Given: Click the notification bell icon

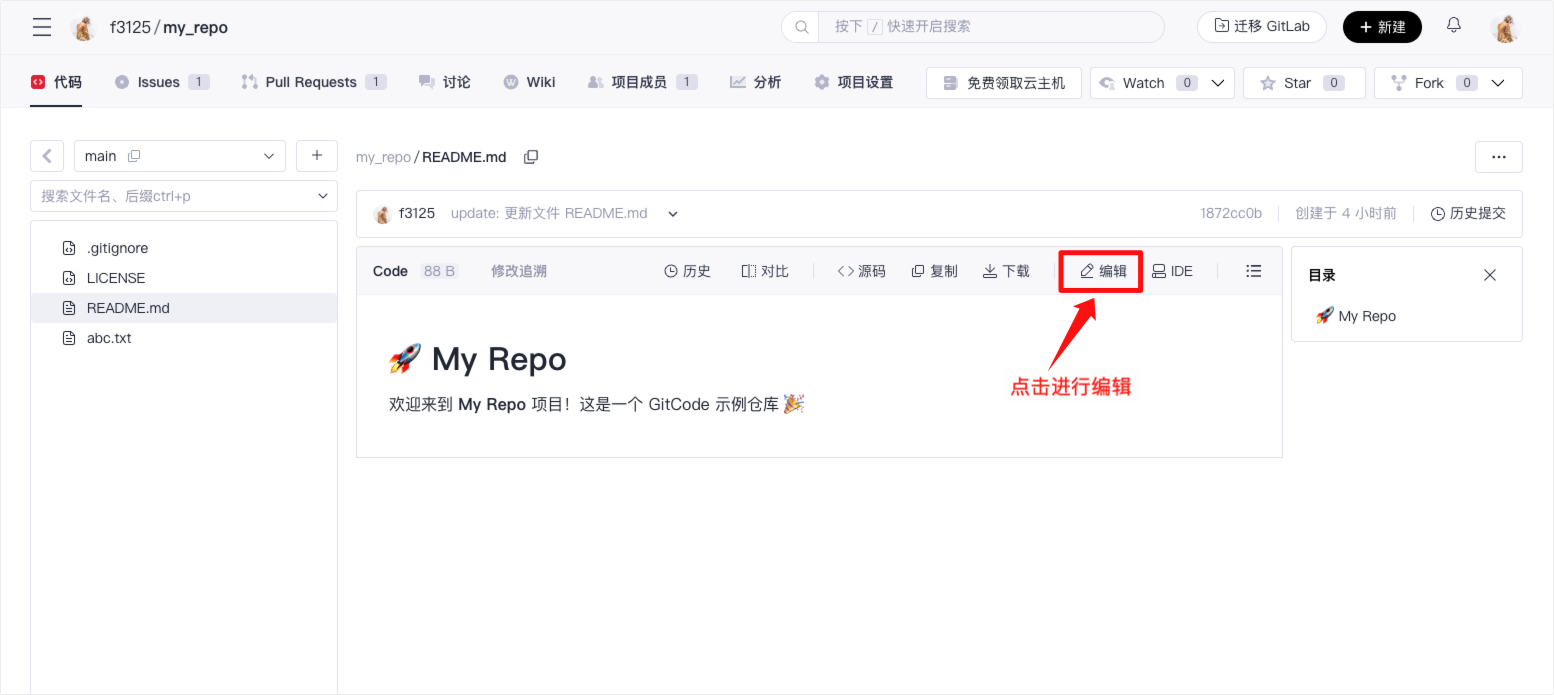Looking at the screenshot, I should 1454,26.
